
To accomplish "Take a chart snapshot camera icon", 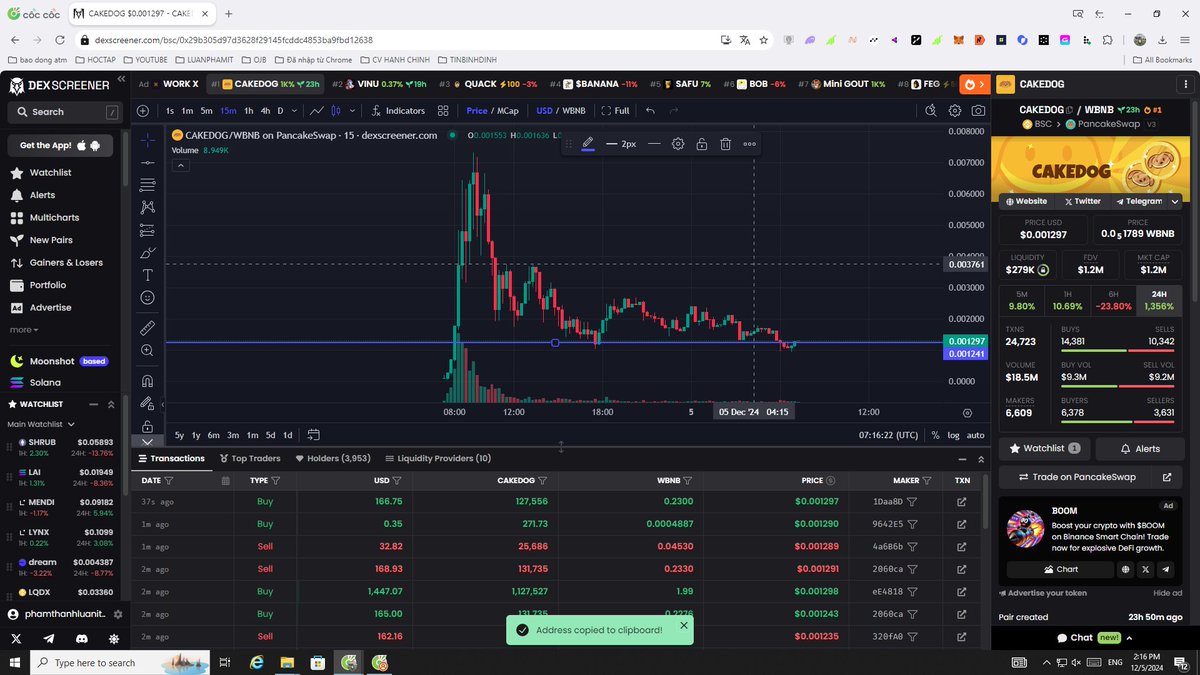I will point(978,111).
